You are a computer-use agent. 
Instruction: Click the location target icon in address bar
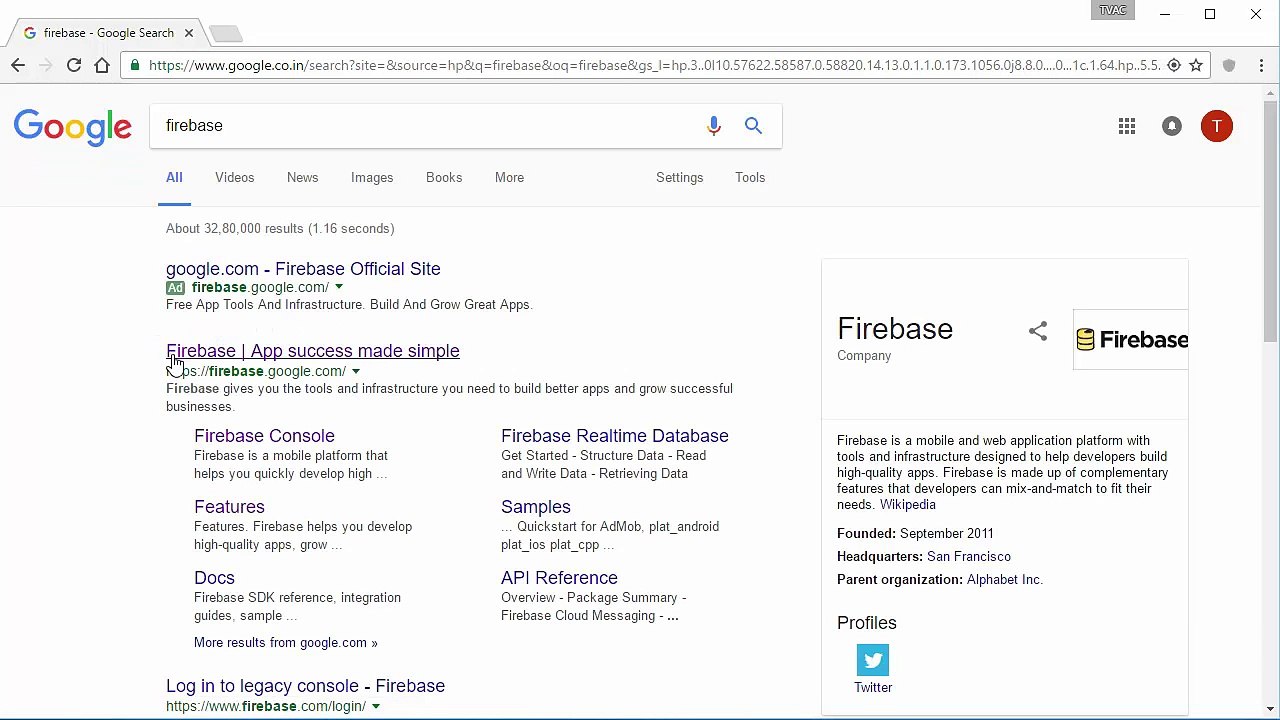pyautogui.click(x=1174, y=65)
